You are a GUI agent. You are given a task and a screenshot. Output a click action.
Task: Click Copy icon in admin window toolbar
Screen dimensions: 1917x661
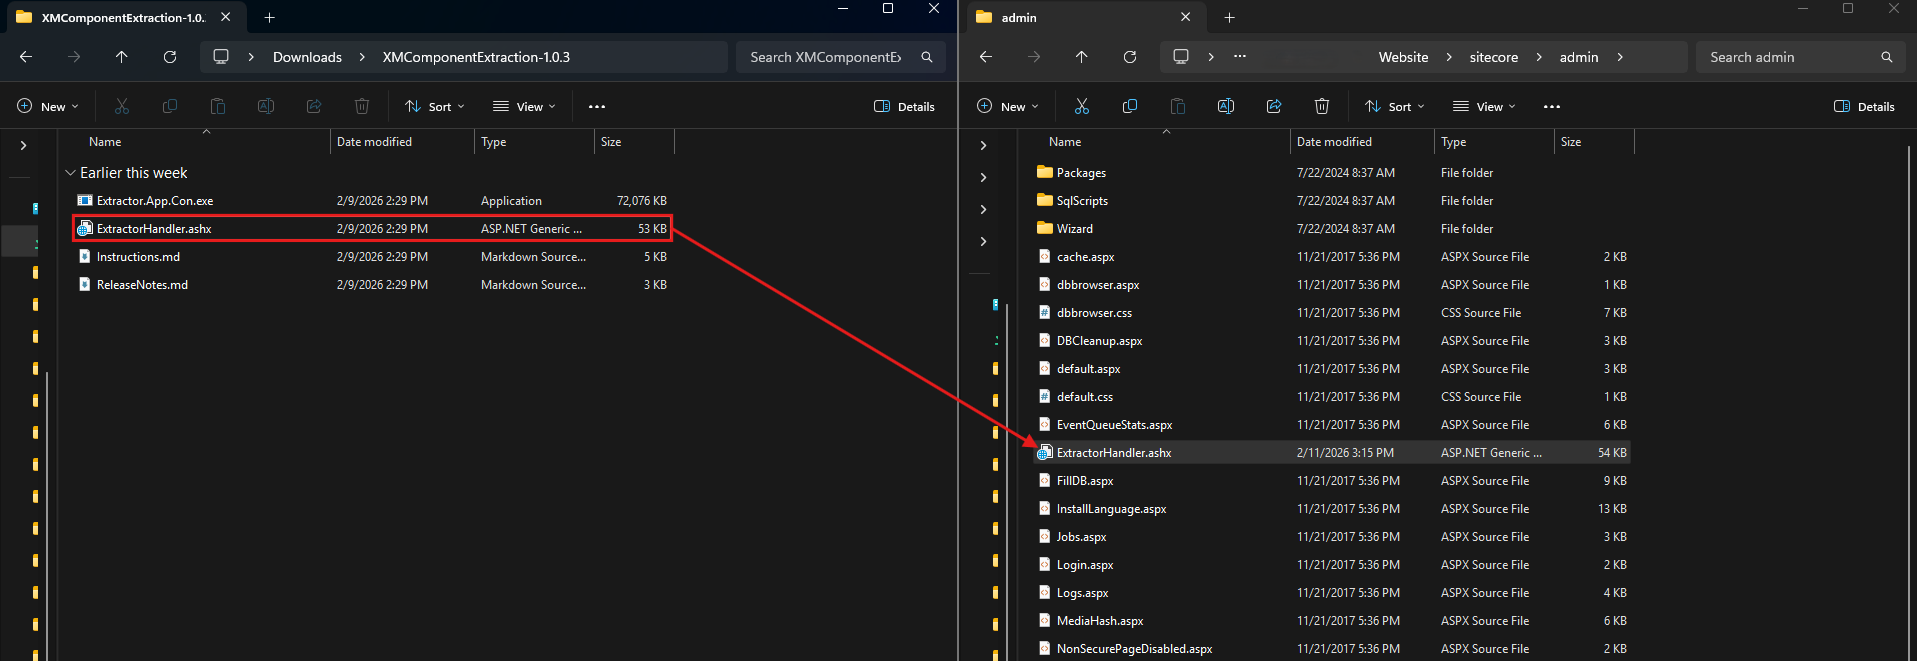point(1130,106)
